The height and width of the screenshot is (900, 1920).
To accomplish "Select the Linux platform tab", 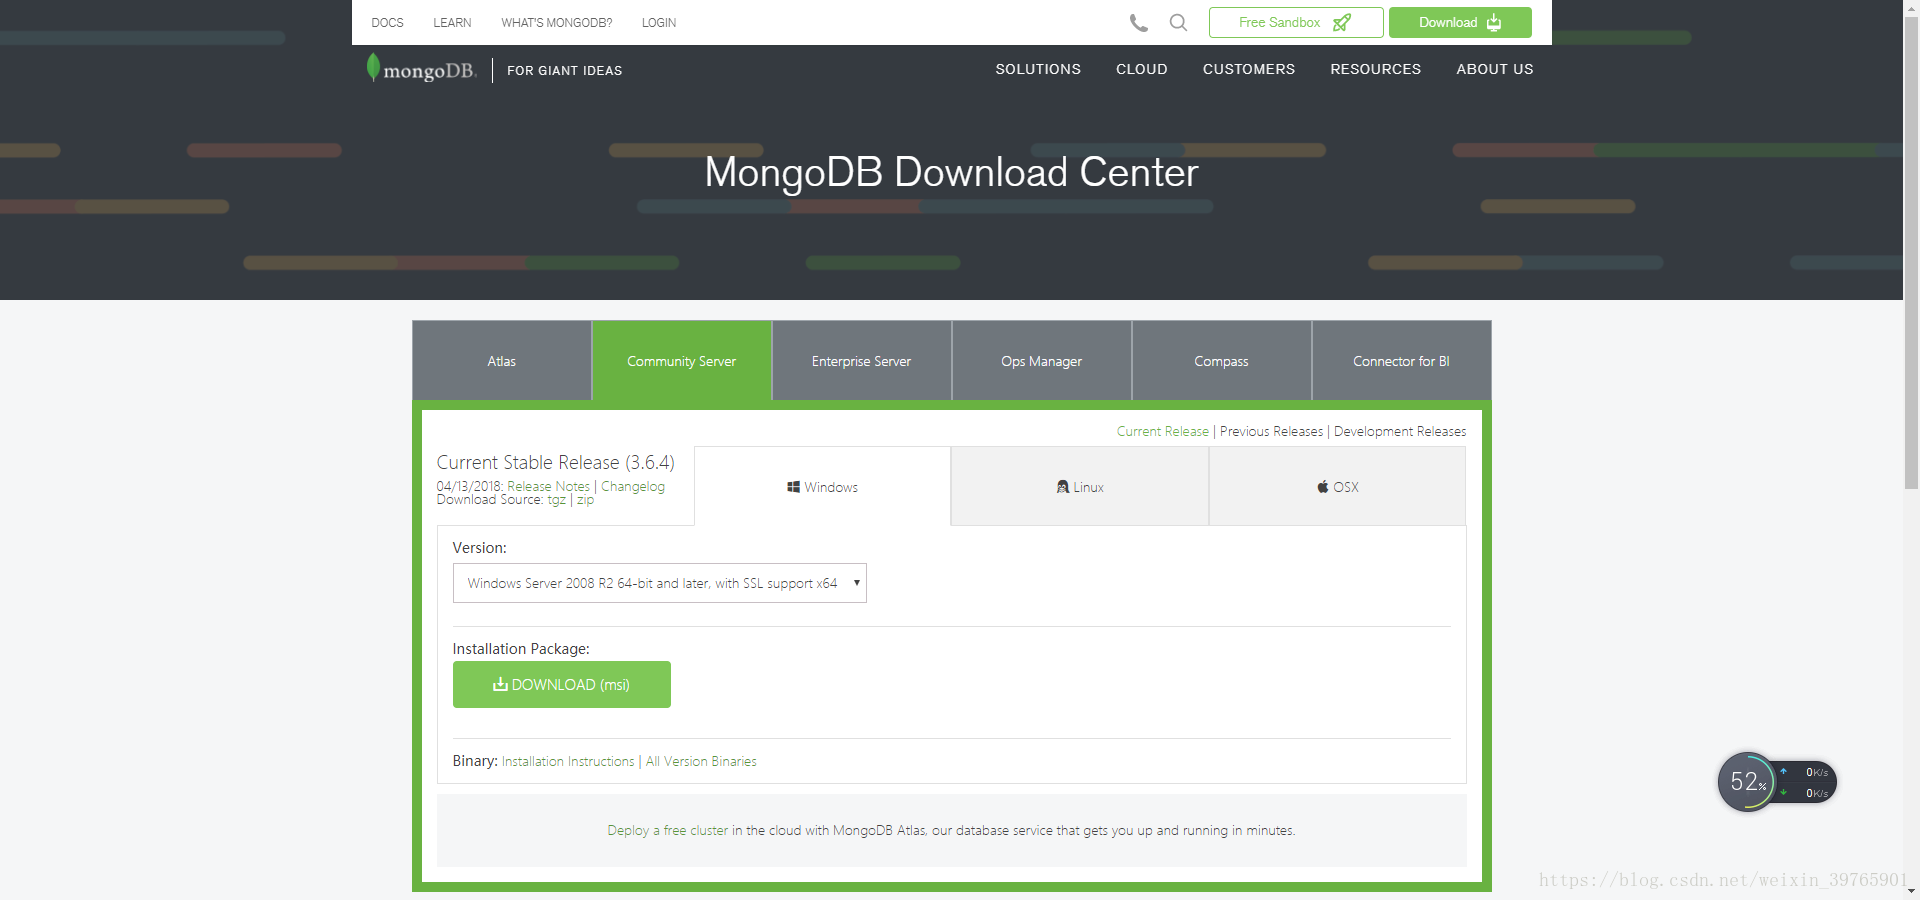I will (1080, 487).
